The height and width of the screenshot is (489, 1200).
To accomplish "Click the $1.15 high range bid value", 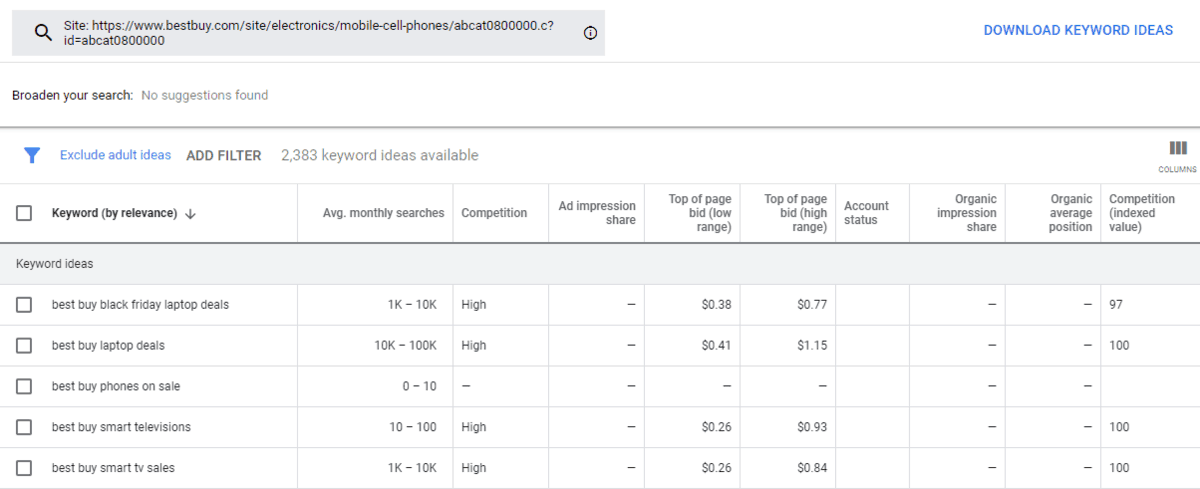I will click(x=812, y=345).
